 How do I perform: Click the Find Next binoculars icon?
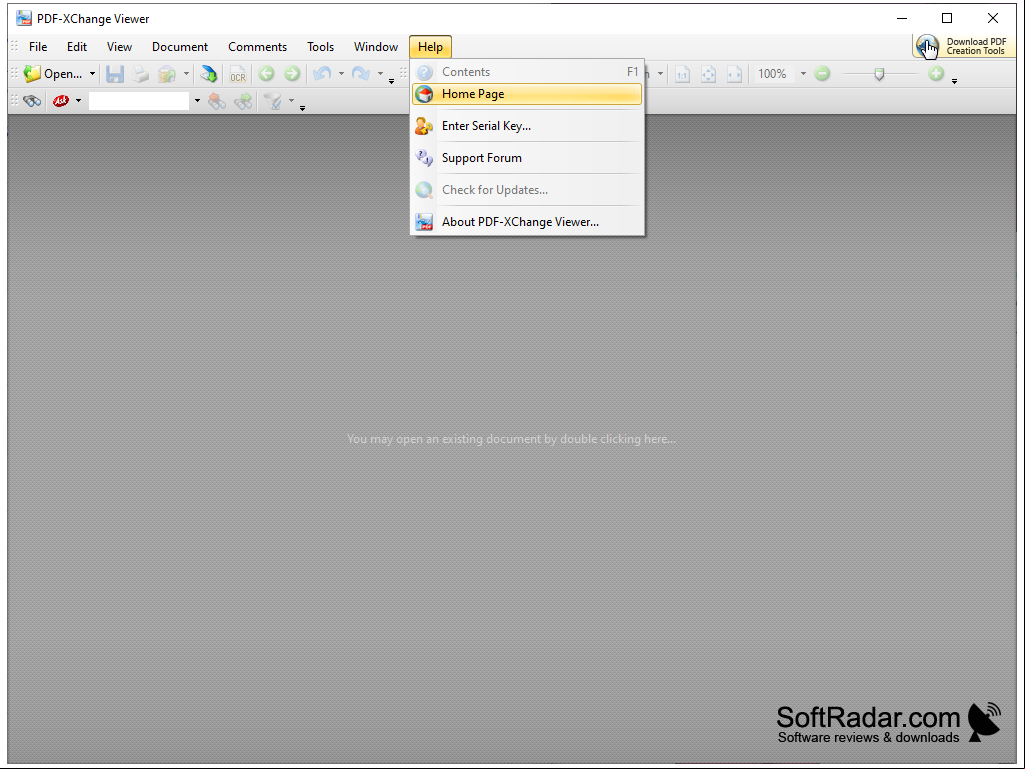click(243, 101)
